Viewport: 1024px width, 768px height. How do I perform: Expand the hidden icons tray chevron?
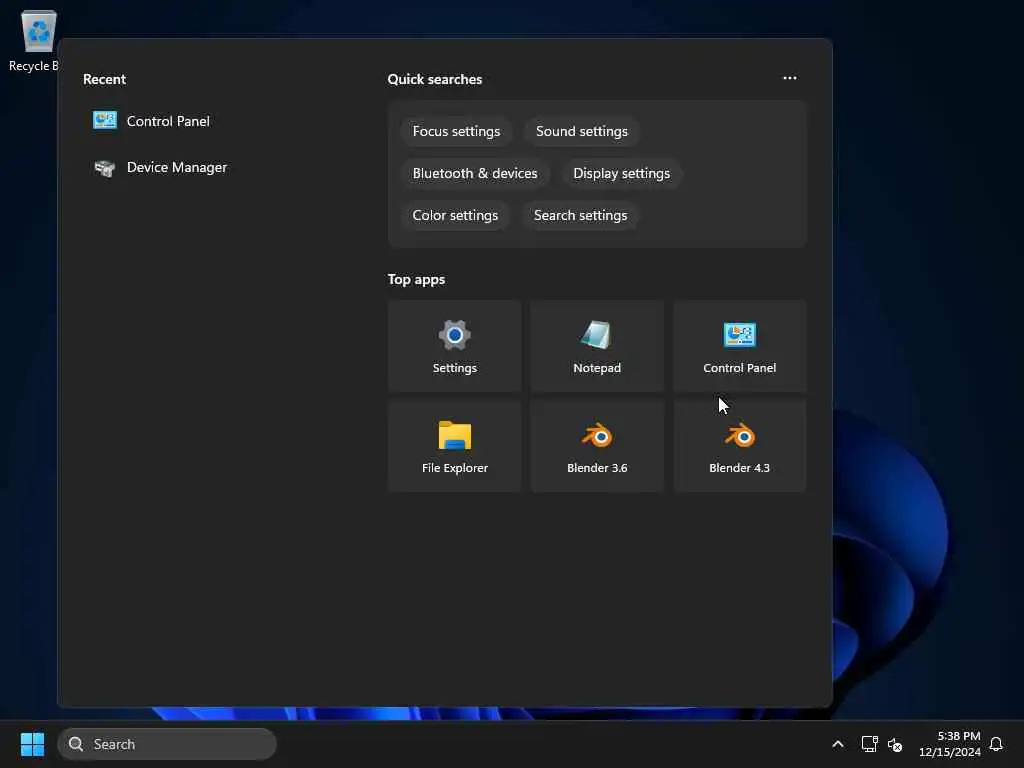(x=838, y=744)
